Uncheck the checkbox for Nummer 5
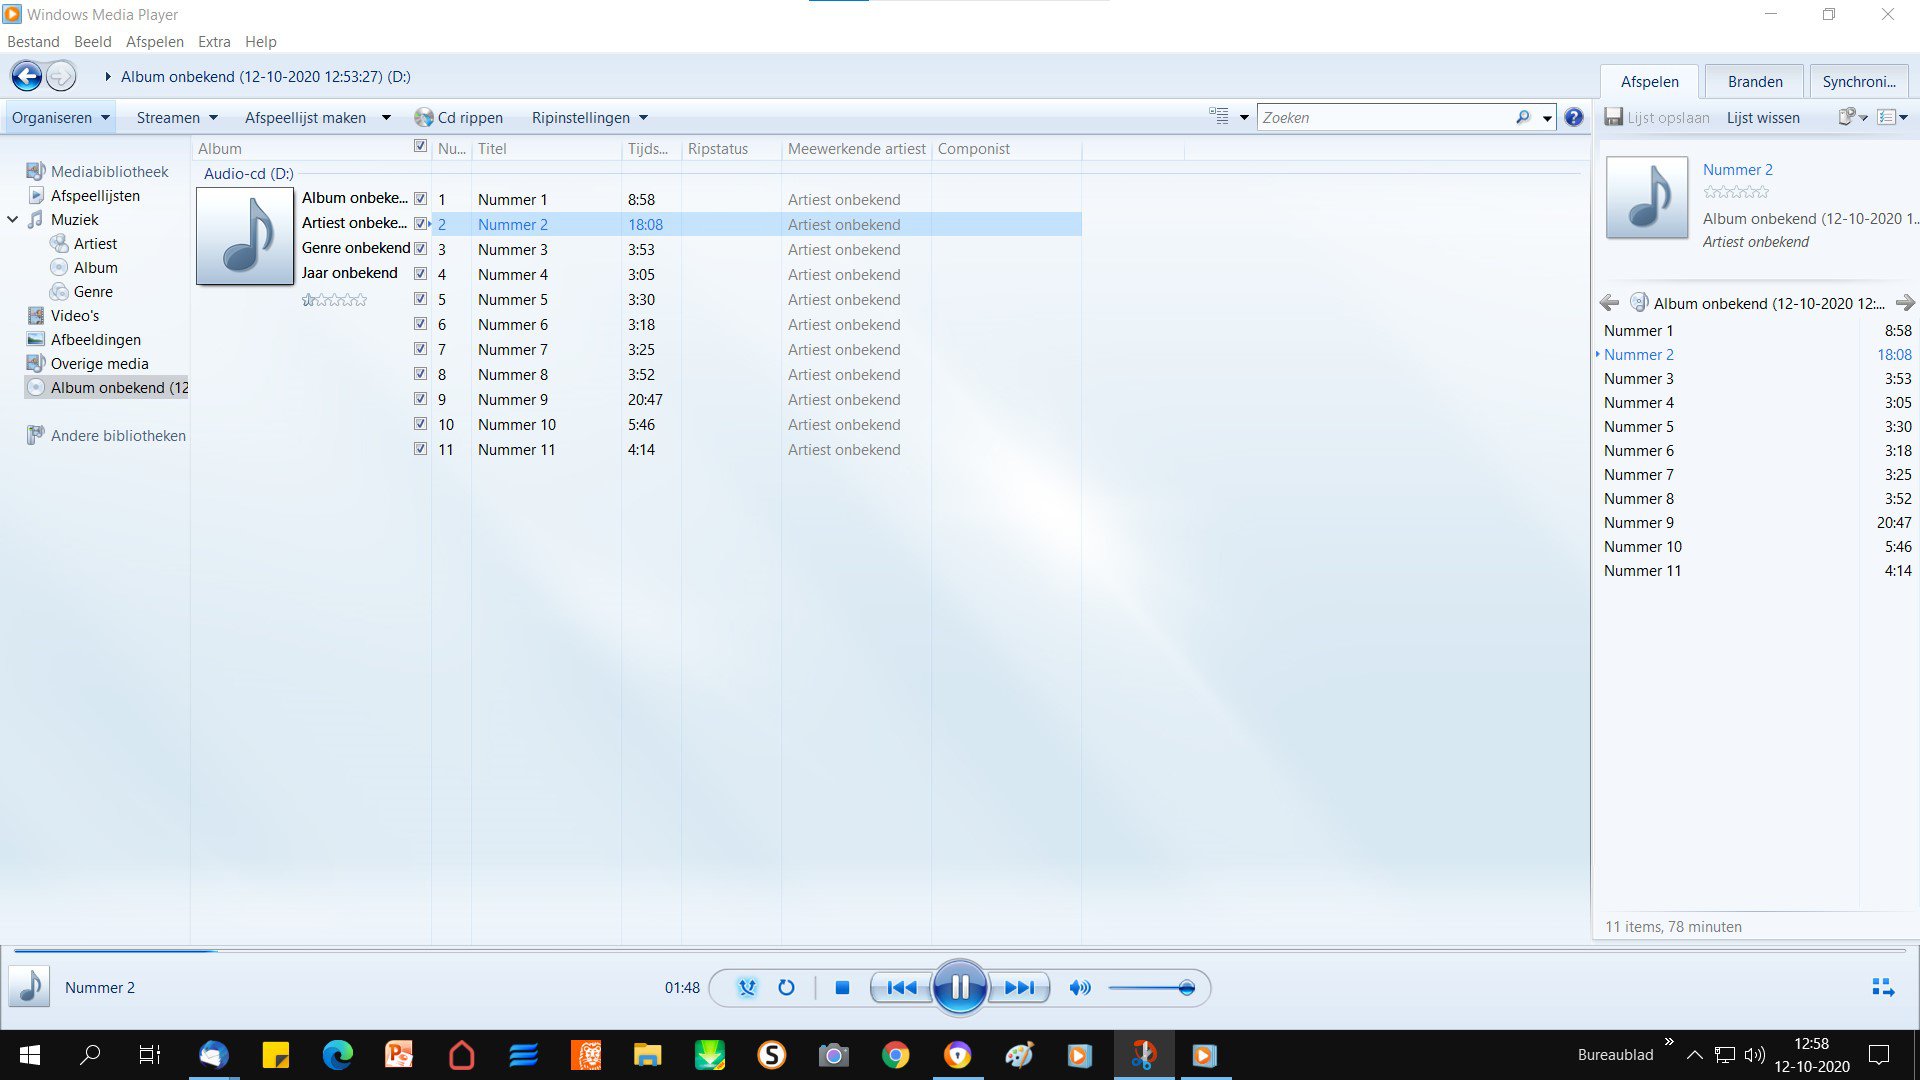Viewport: 1920px width, 1080px height. tap(420, 298)
